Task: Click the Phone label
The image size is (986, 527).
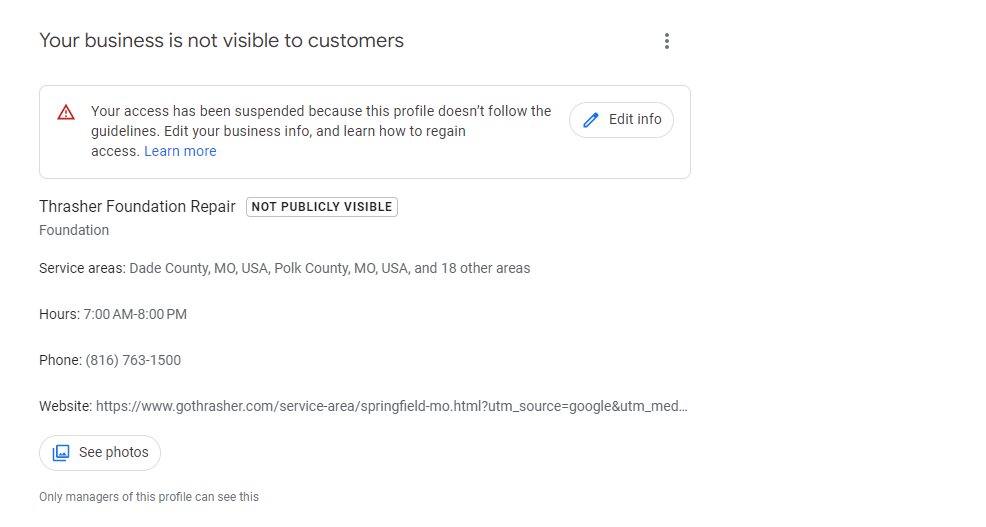Action: 60,360
